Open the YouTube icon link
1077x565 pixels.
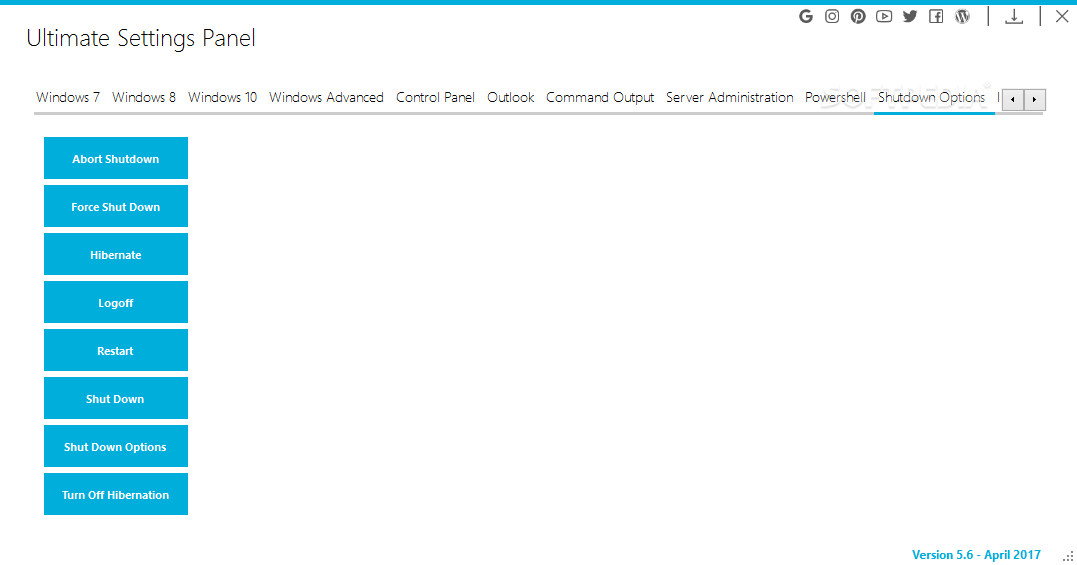click(x=884, y=16)
